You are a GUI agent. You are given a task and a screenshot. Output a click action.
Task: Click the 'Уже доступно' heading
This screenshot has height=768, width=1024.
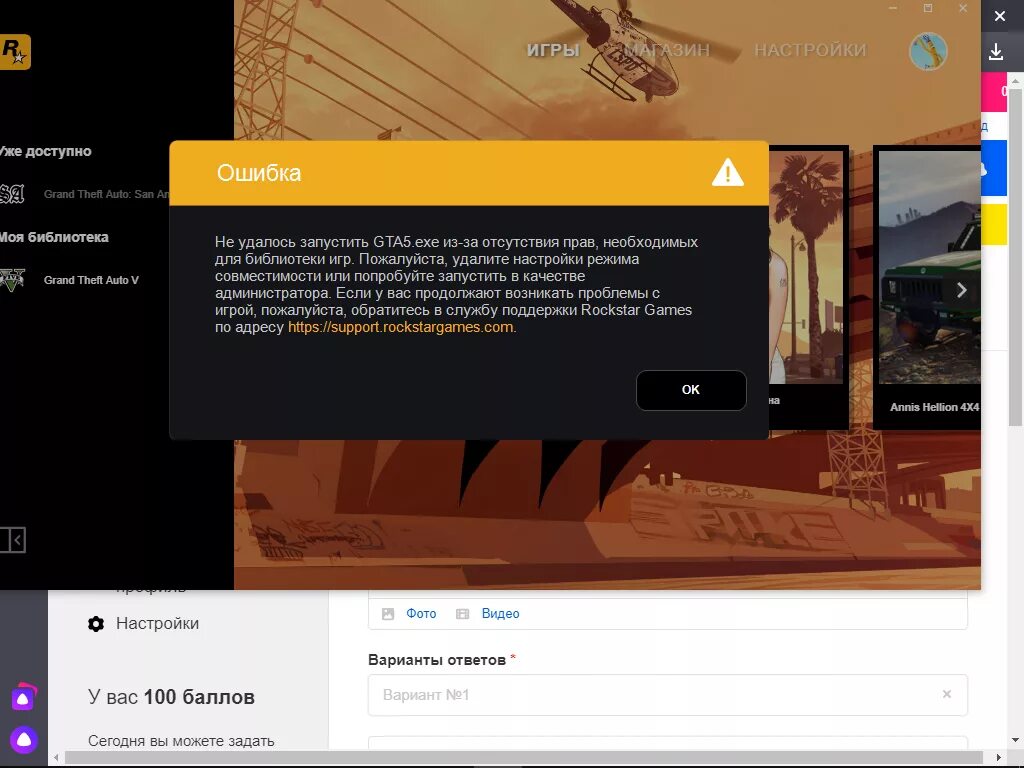coord(45,152)
